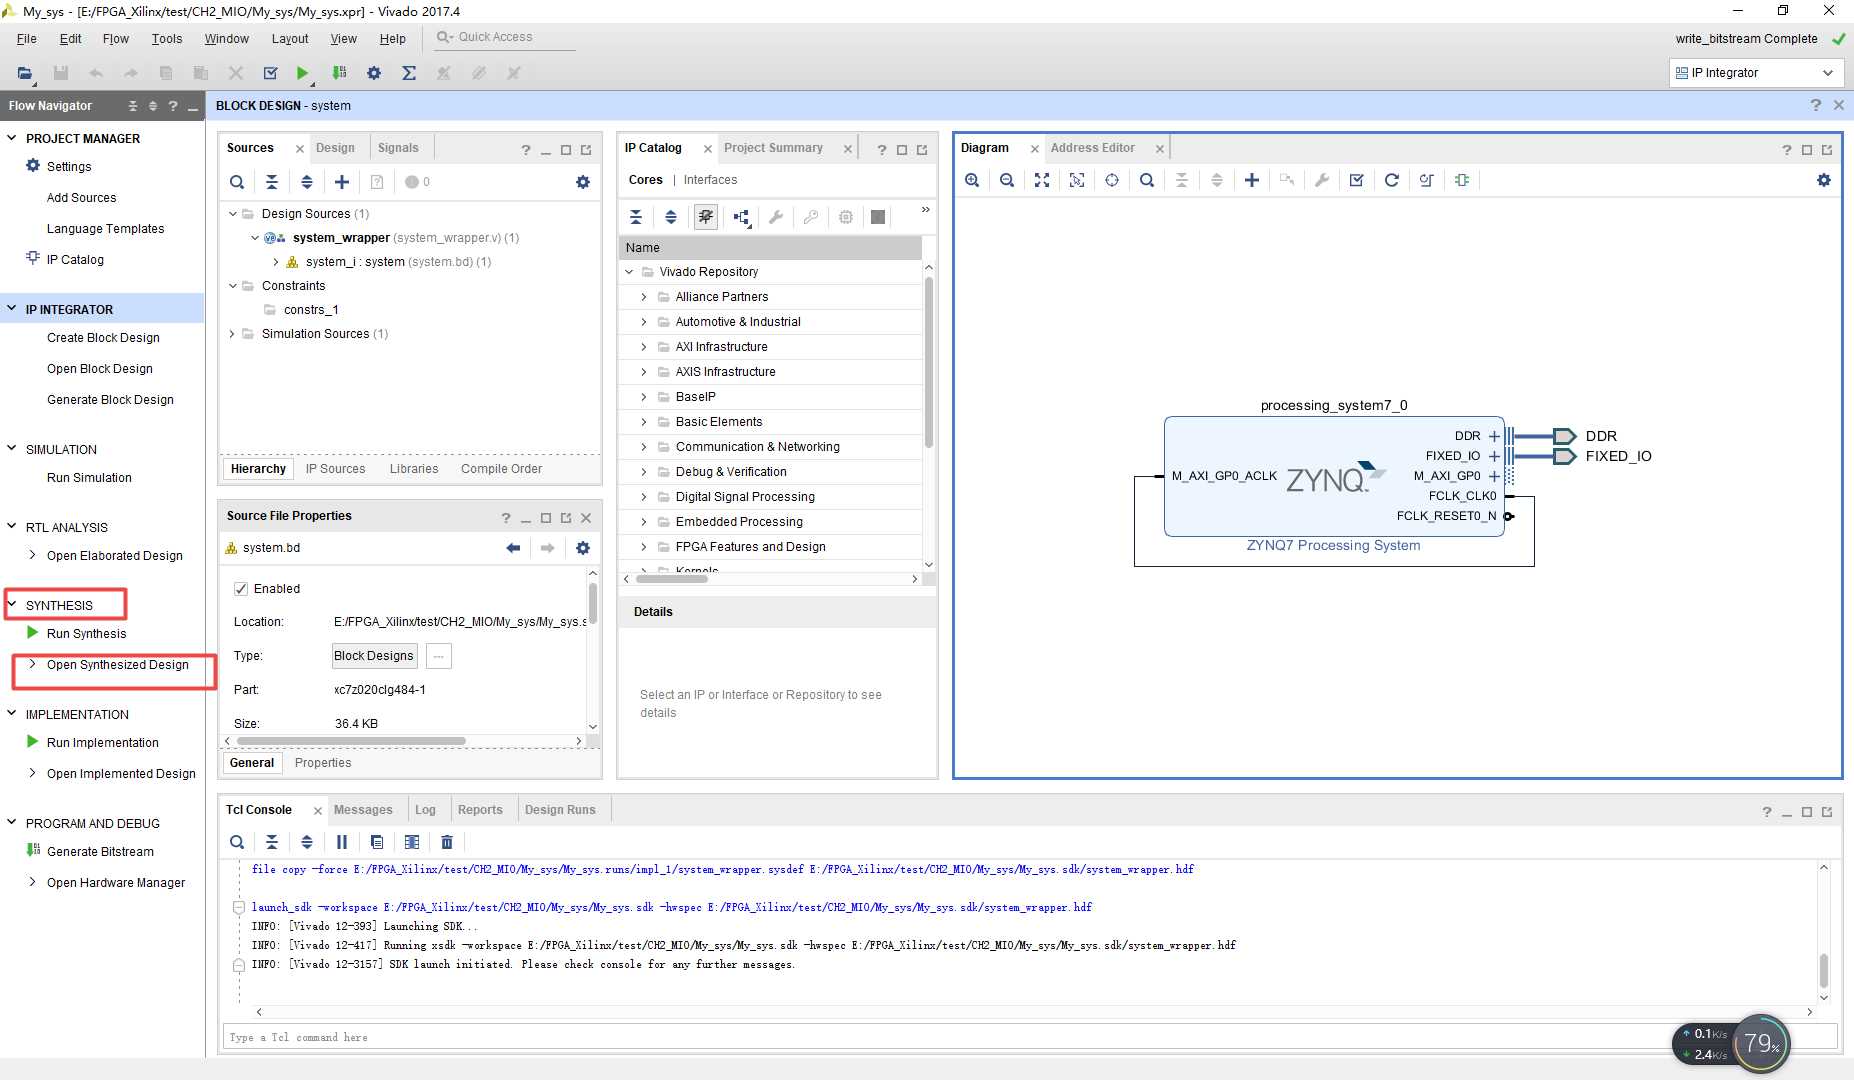The width and height of the screenshot is (1854, 1080).
Task: Click Add Sources plus icon in Sources panel
Action: [x=342, y=182]
